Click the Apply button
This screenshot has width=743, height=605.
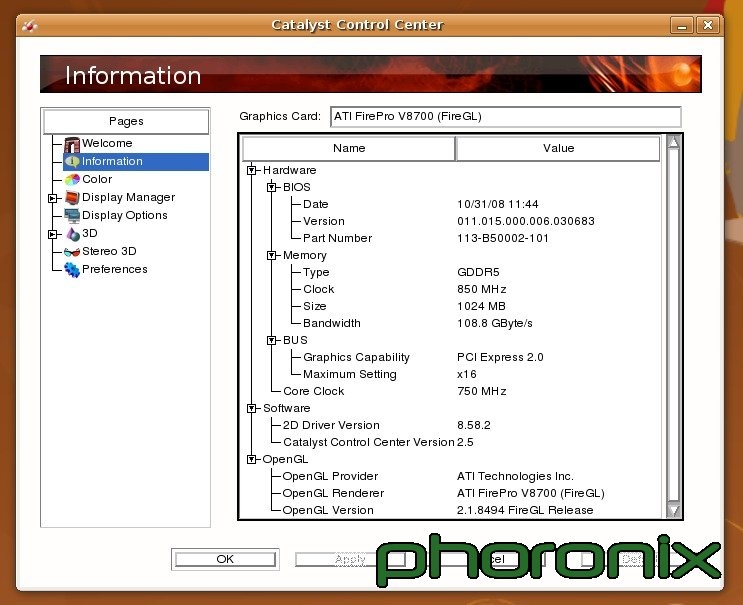pos(350,559)
